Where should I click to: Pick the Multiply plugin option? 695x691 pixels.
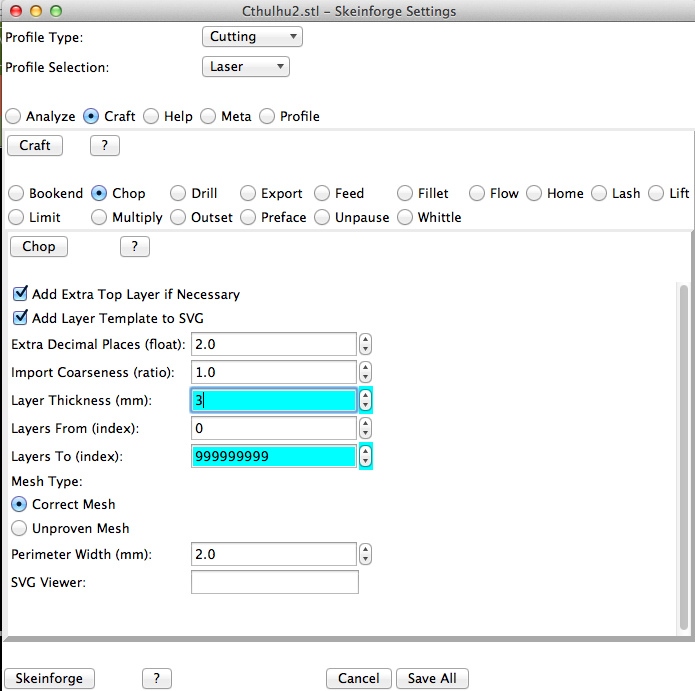[x=99, y=218]
